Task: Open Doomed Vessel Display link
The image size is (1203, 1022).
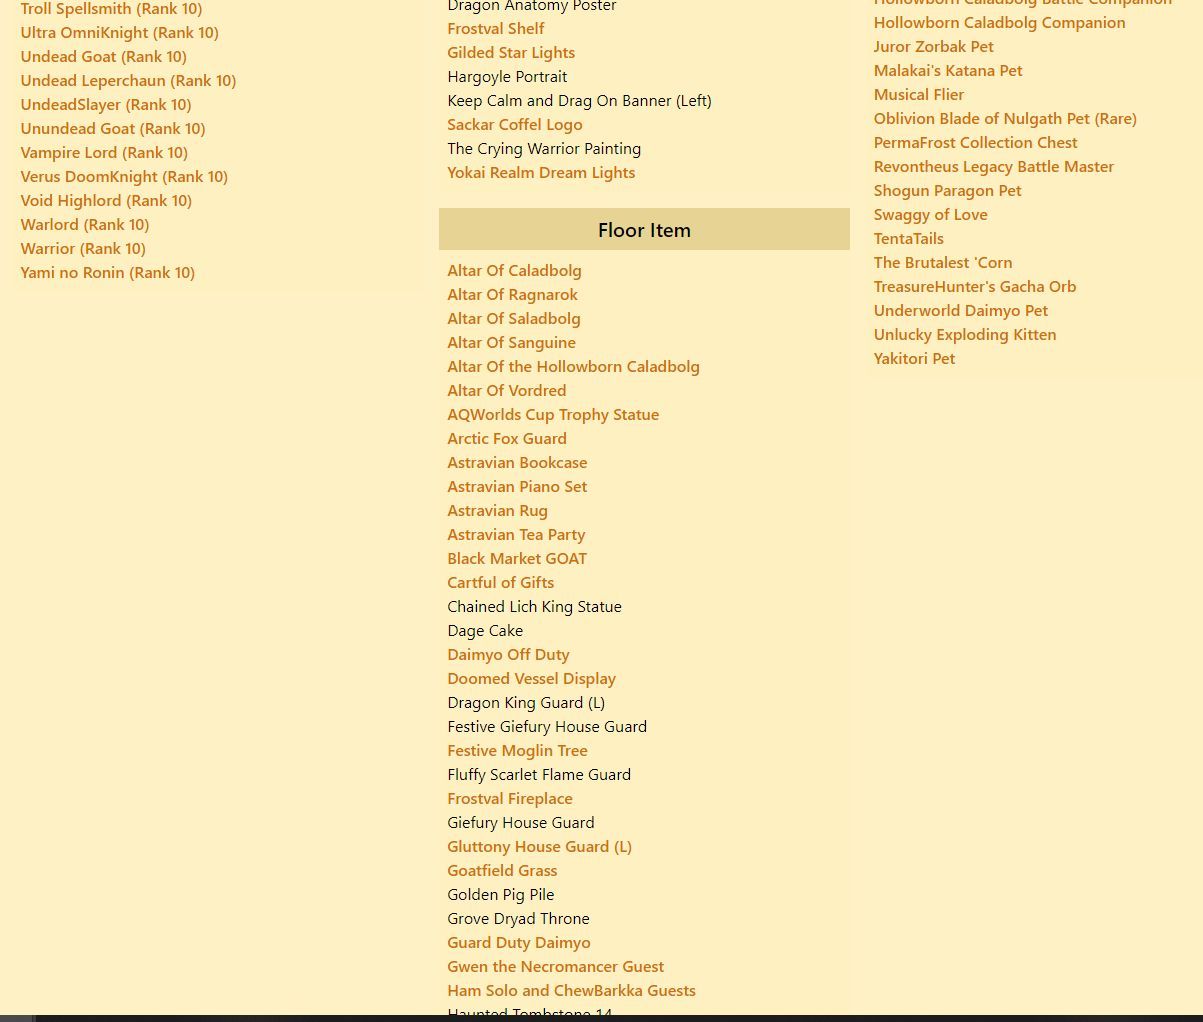Action: point(531,678)
